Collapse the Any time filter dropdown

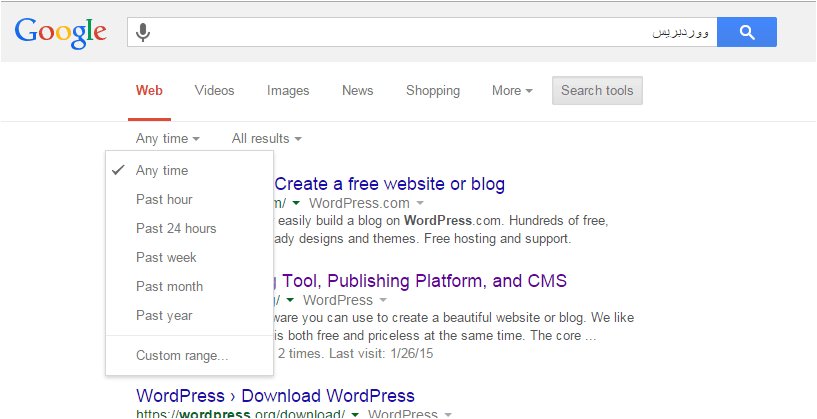click(x=168, y=139)
